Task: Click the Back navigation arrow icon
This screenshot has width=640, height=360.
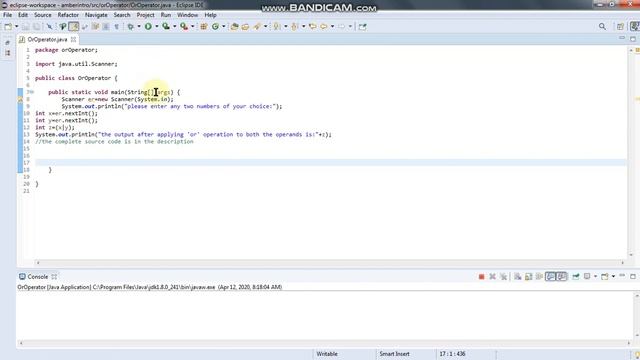Action: (x=324, y=27)
